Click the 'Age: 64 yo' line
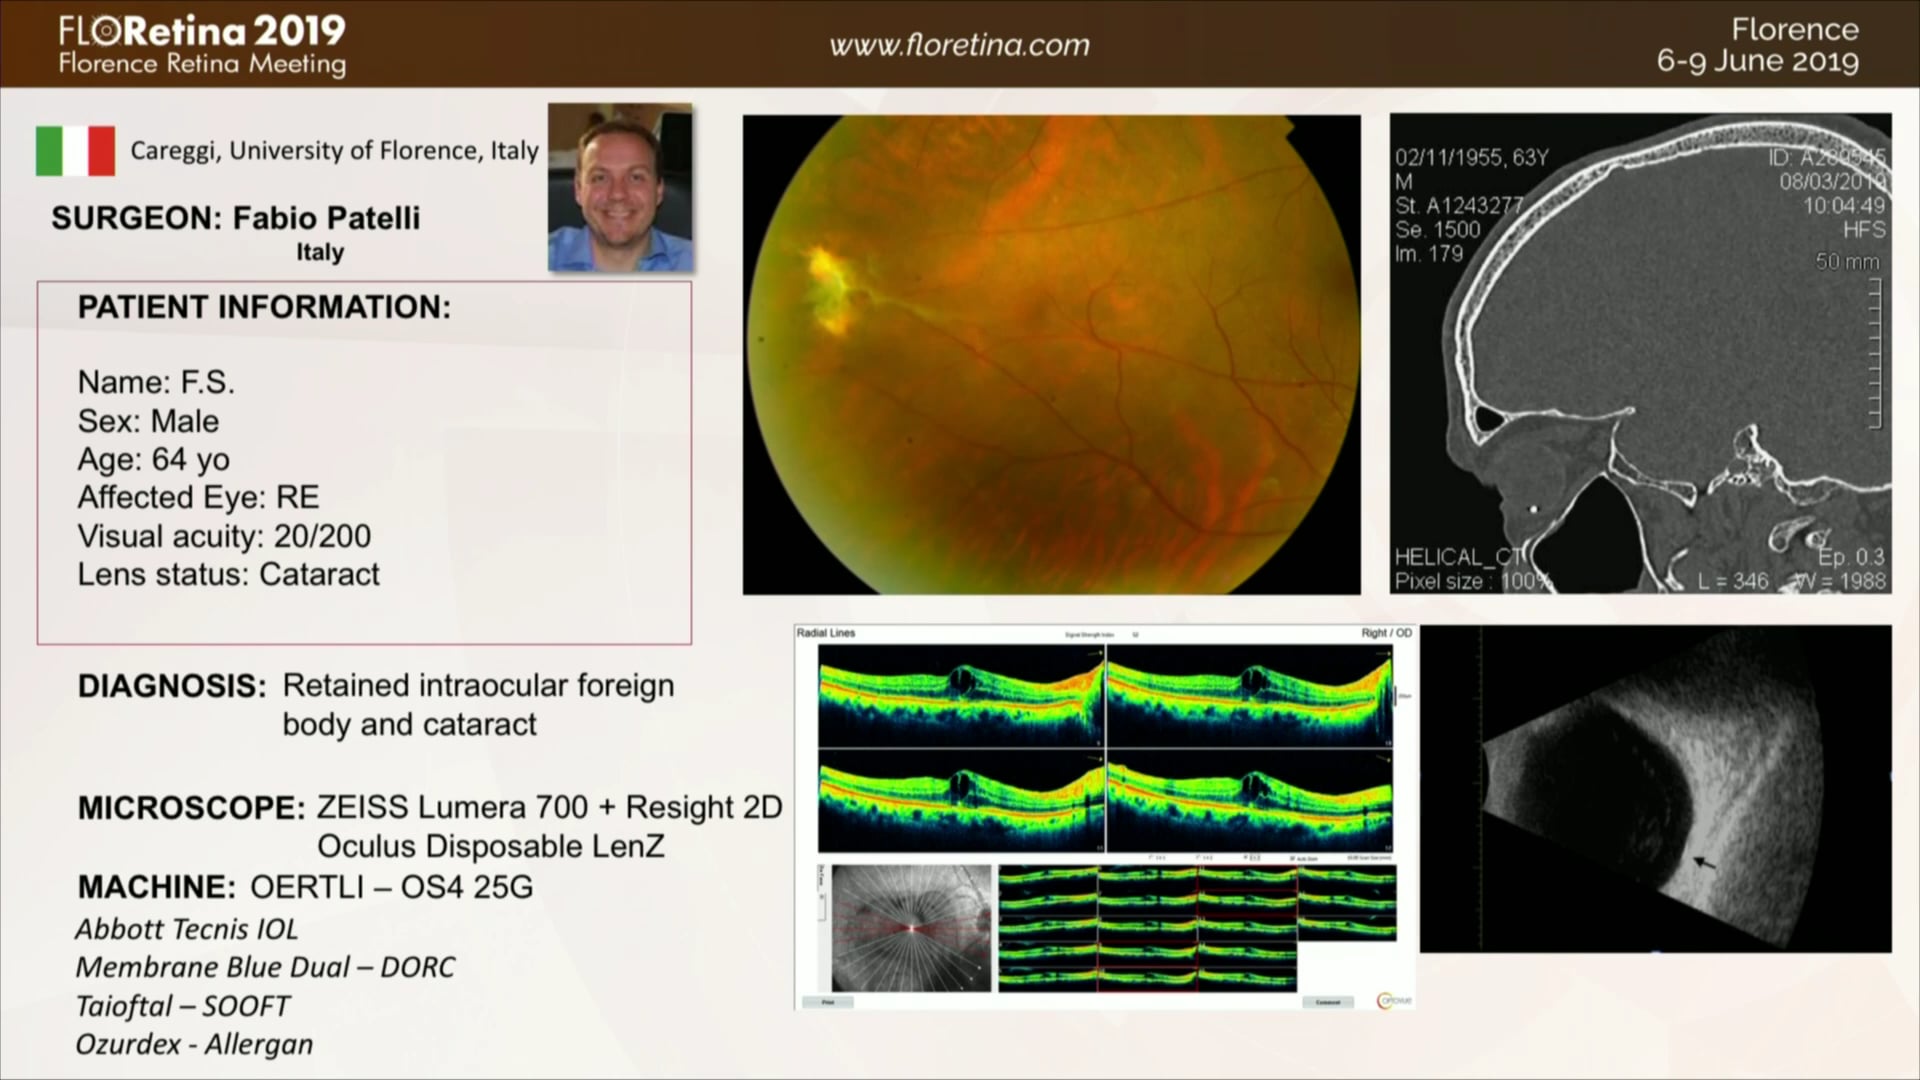1920x1080 pixels. pyautogui.click(x=154, y=459)
